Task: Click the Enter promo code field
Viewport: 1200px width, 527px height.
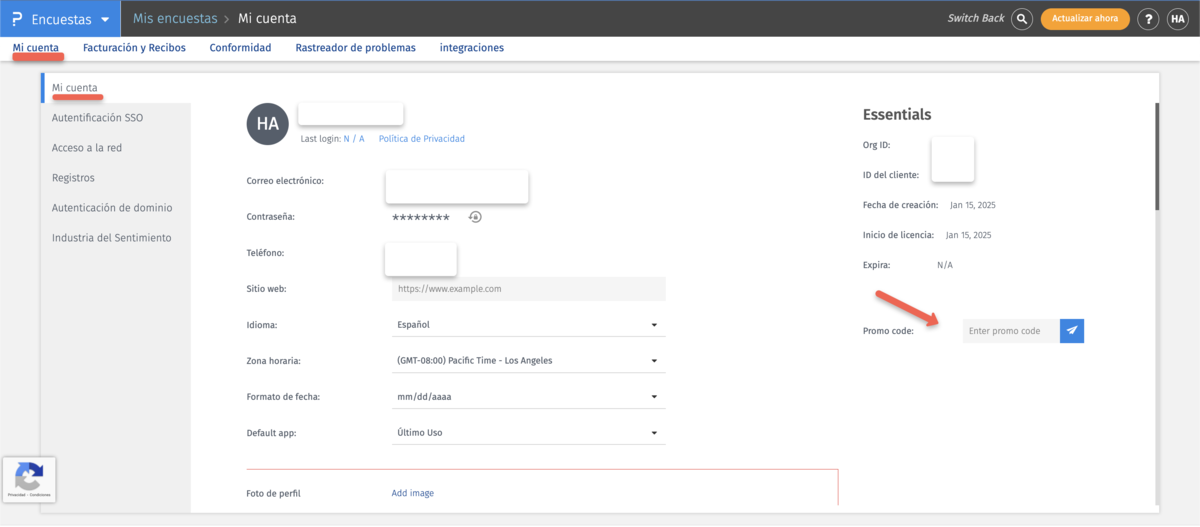Action: (1010, 331)
